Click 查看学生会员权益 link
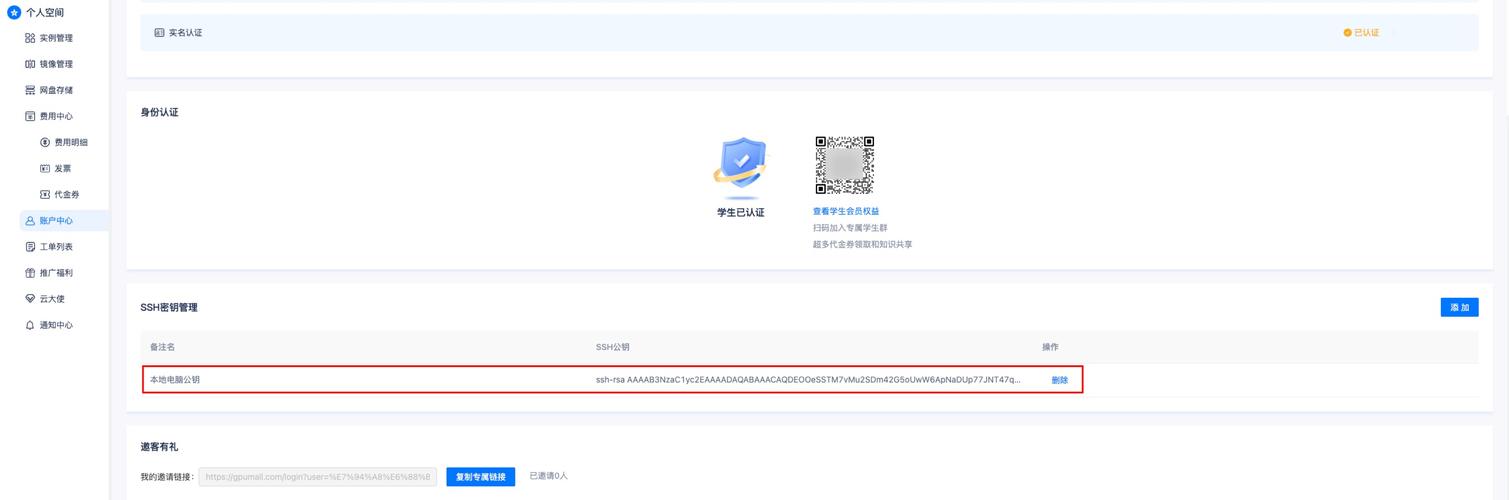Viewport: 1509px width, 500px height. (x=846, y=211)
